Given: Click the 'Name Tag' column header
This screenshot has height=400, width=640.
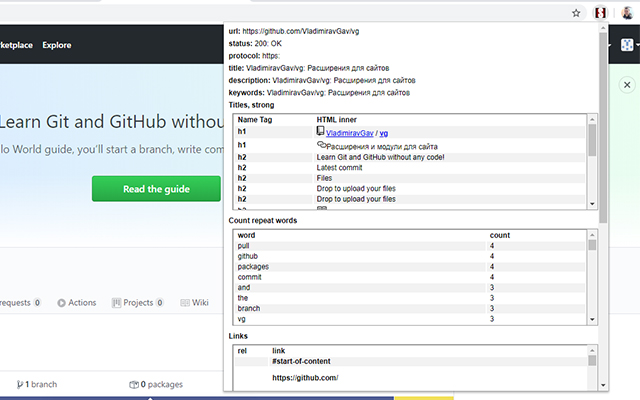Looking at the screenshot, I should pyautogui.click(x=255, y=120).
